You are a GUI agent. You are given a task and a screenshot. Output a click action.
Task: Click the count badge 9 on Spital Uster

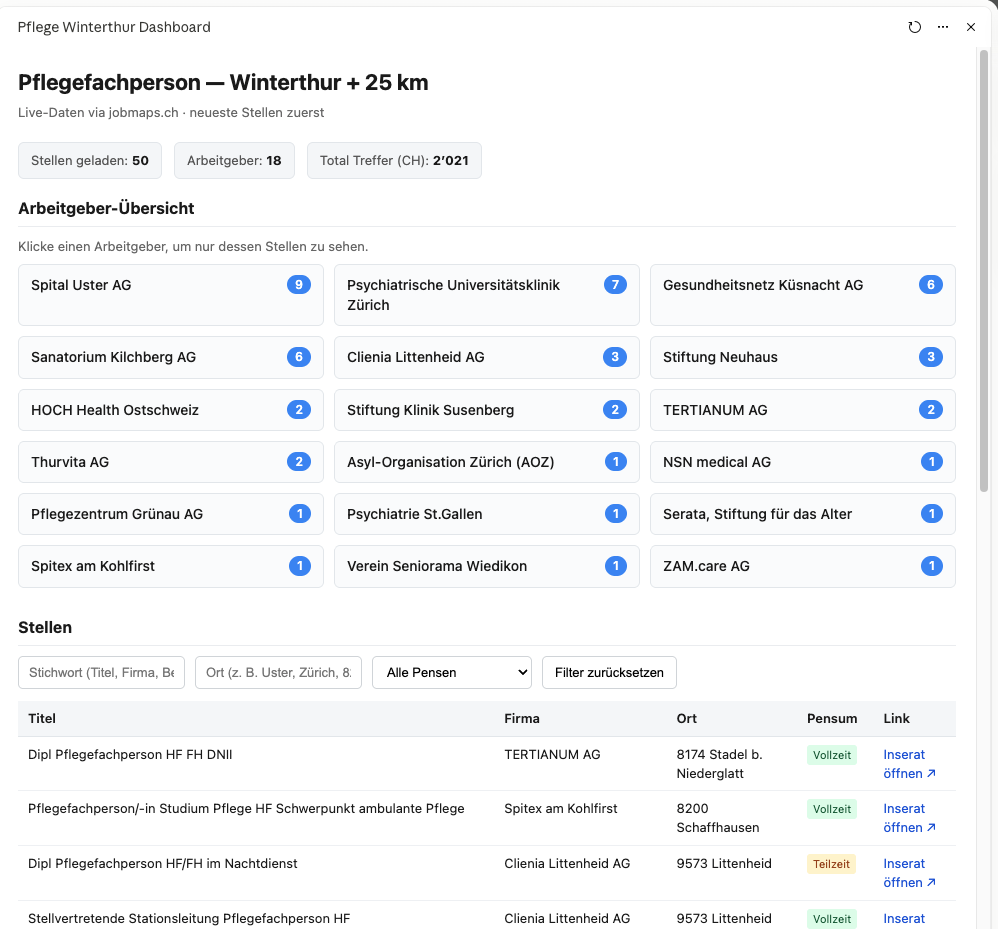click(x=299, y=284)
